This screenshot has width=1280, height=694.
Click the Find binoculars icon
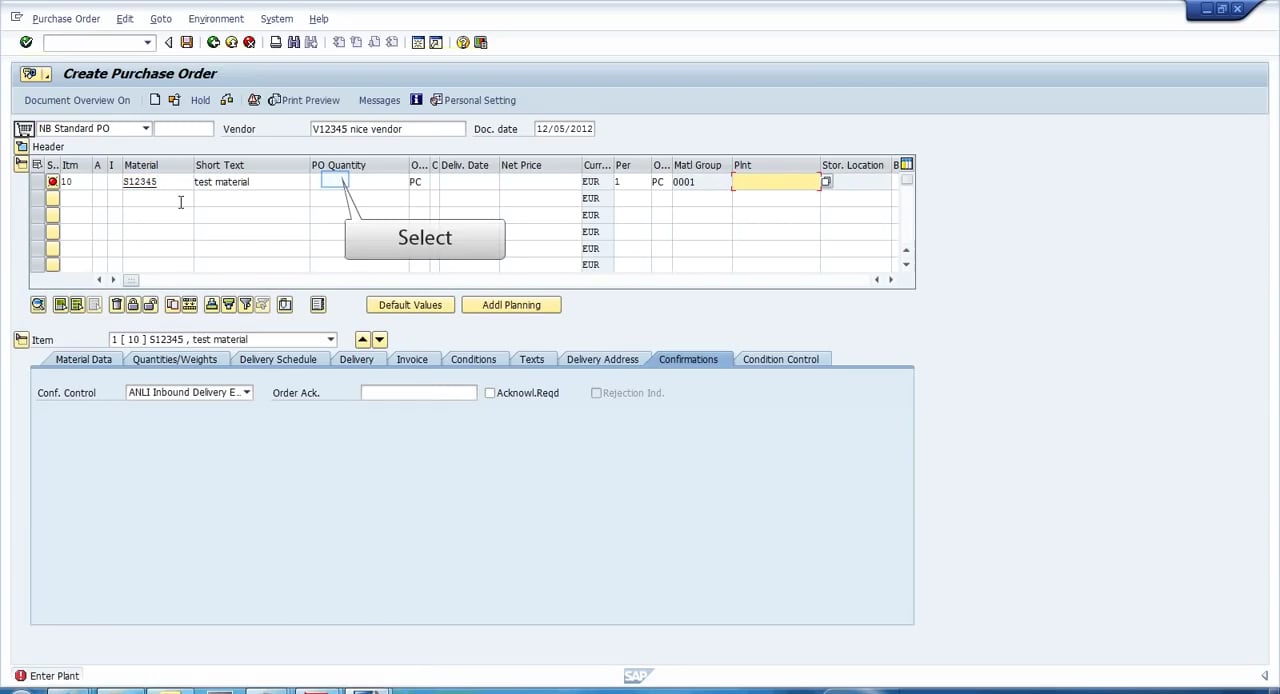294,42
